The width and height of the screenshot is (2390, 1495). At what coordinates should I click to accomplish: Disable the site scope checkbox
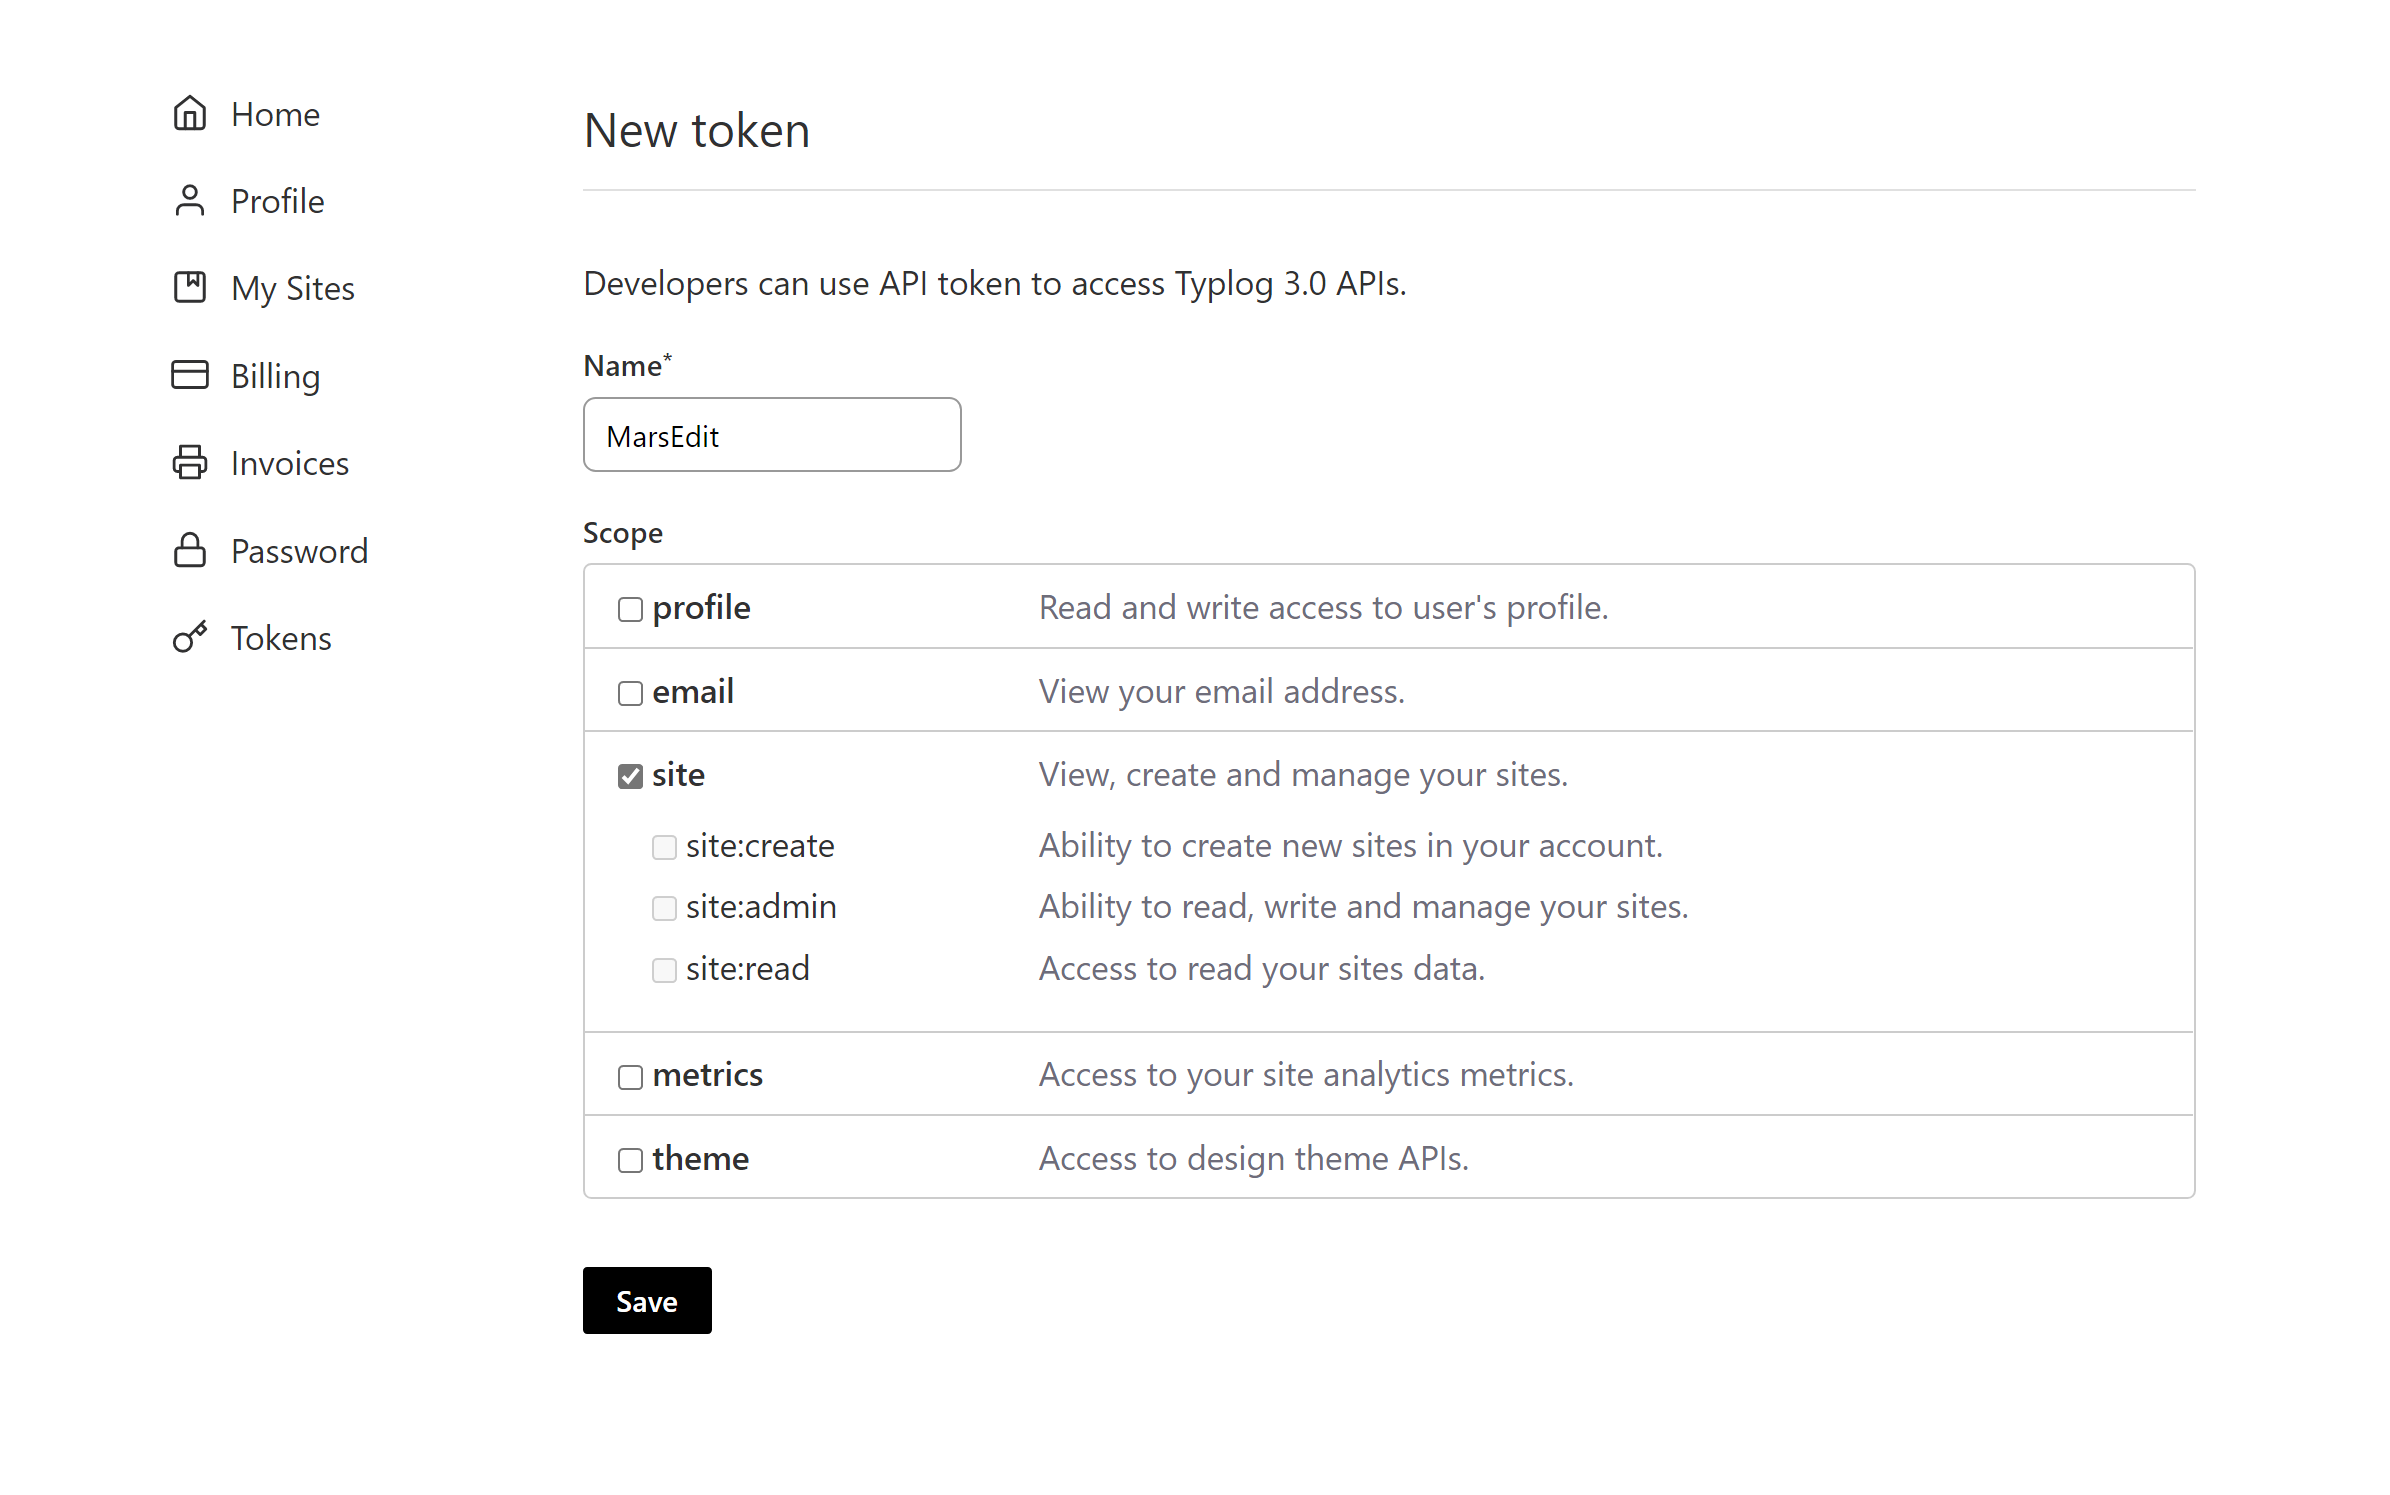(x=630, y=775)
